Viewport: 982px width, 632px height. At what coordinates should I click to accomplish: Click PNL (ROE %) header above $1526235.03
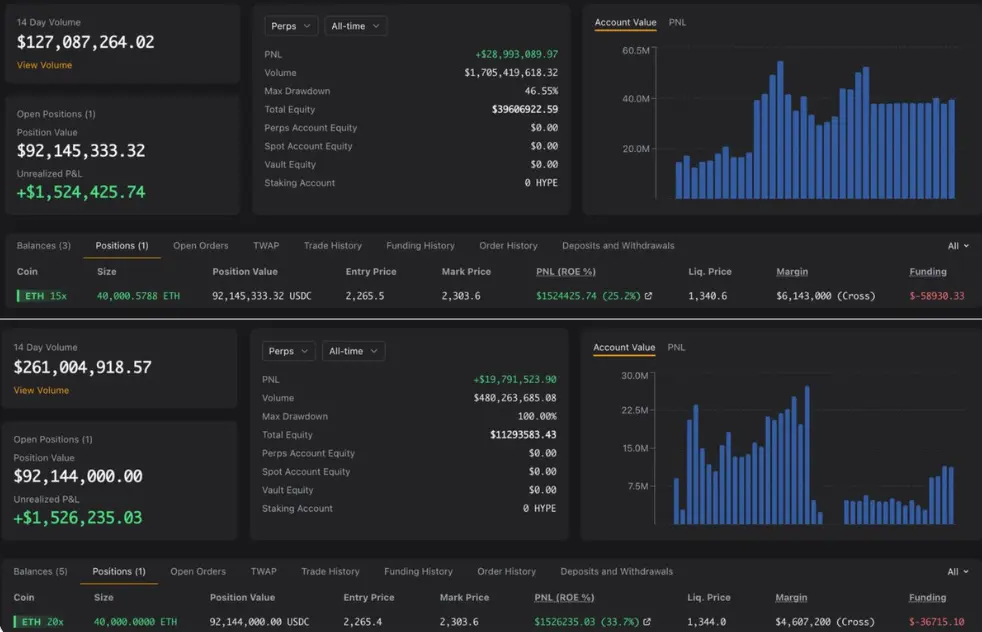click(564, 597)
